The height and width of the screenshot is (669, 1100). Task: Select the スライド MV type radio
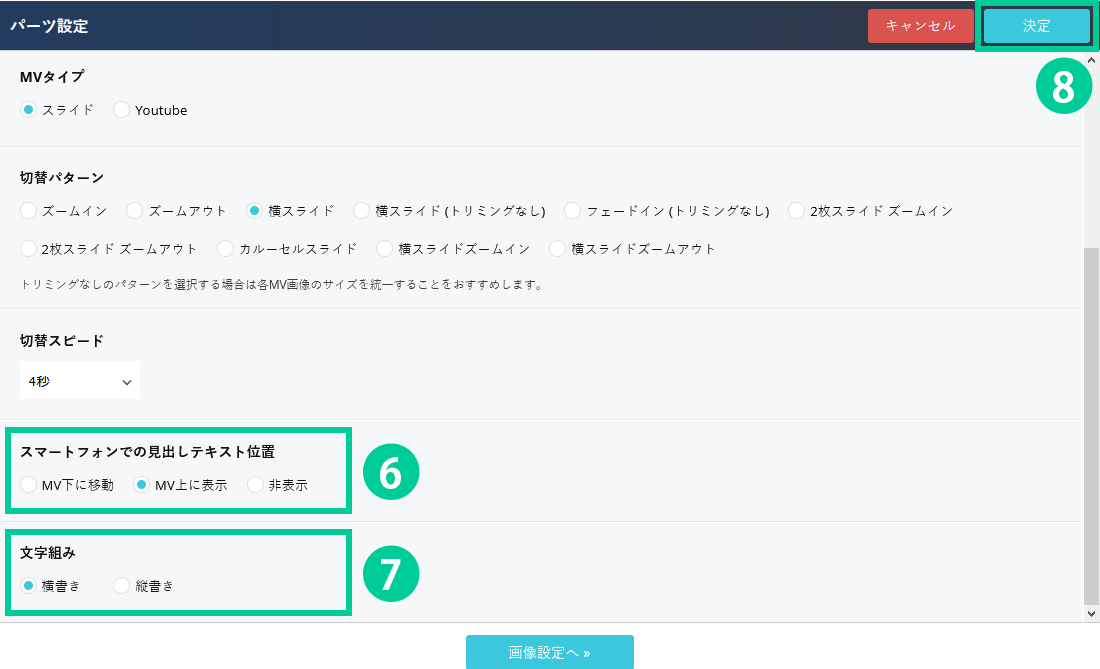click(29, 110)
